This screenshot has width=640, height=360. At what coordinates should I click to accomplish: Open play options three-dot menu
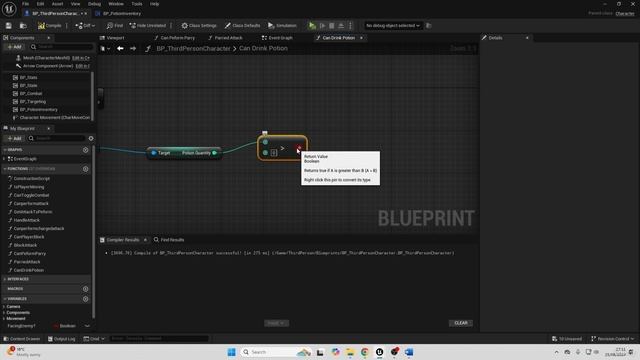tap(350, 26)
